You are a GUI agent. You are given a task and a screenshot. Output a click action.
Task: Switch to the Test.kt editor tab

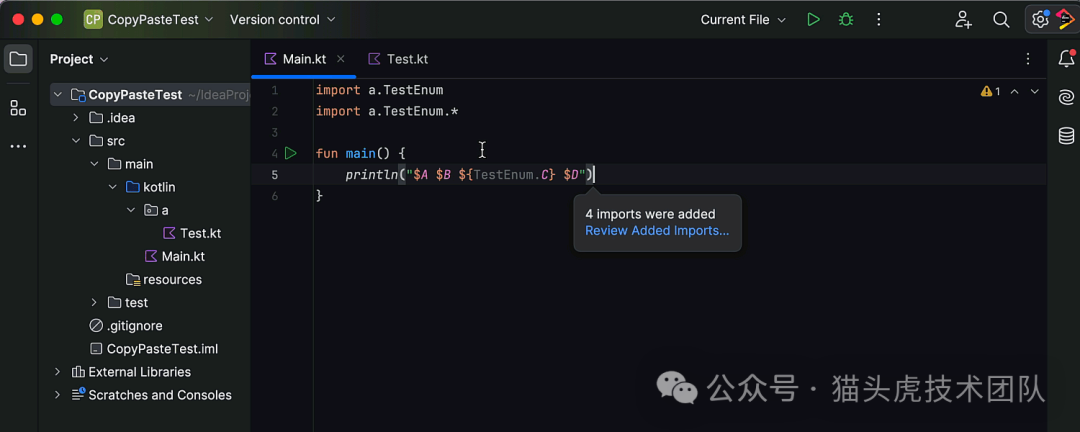pyautogui.click(x=398, y=59)
